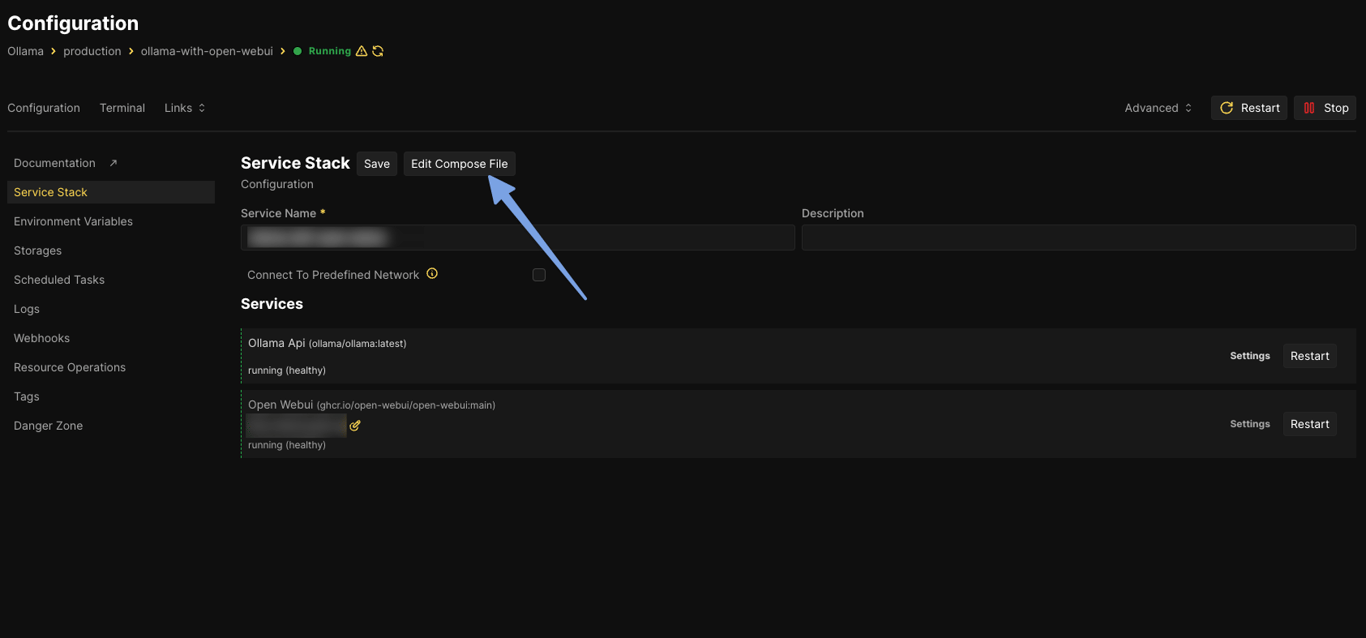The height and width of the screenshot is (638, 1366).
Task: Click the Ollama breadcrumb link
Action: click(25, 51)
